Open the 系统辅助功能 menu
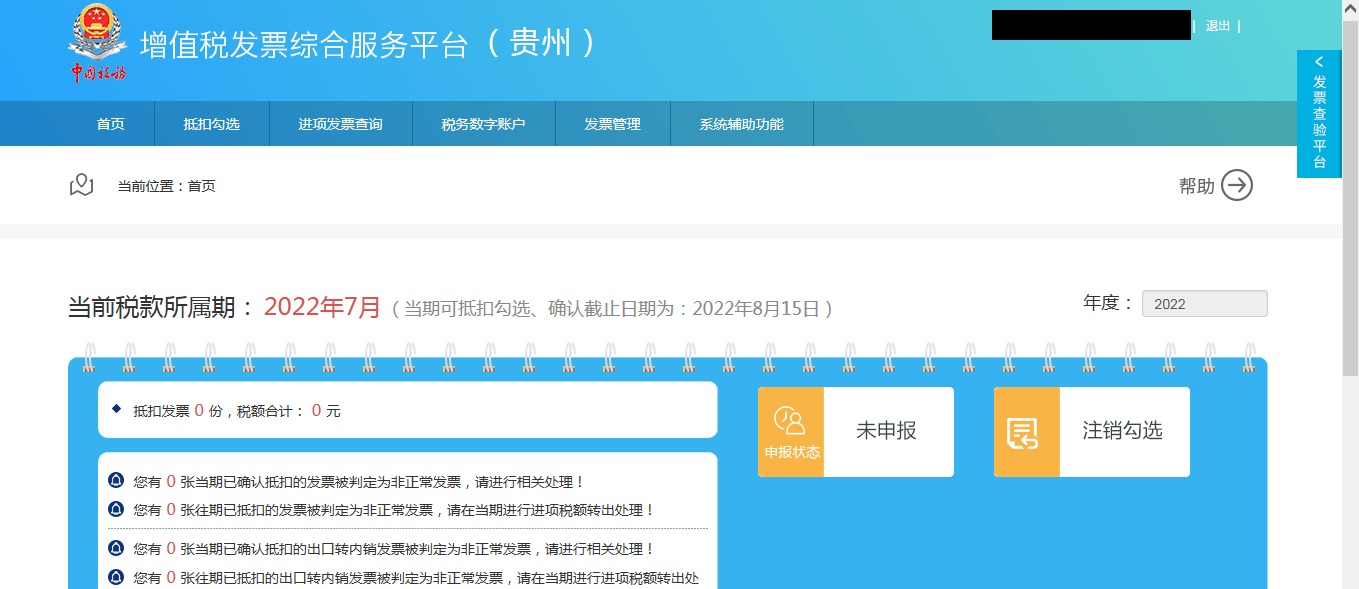The height and width of the screenshot is (589, 1359). 742,124
